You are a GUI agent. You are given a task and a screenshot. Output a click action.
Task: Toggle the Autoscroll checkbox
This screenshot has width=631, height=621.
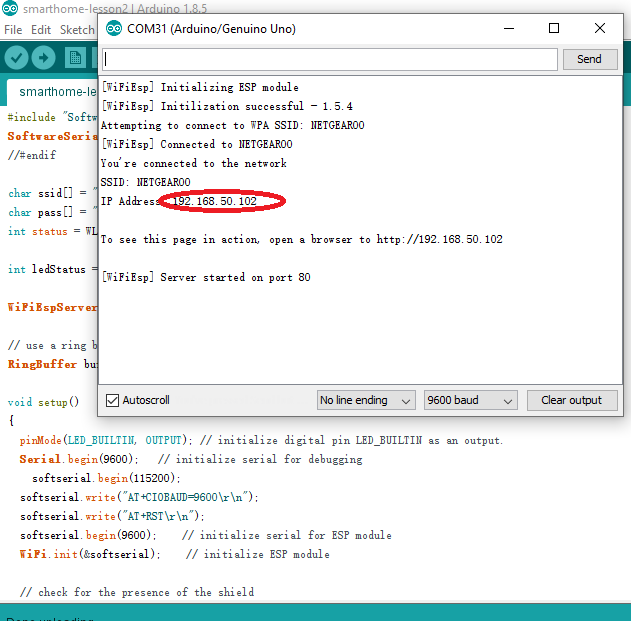112,400
